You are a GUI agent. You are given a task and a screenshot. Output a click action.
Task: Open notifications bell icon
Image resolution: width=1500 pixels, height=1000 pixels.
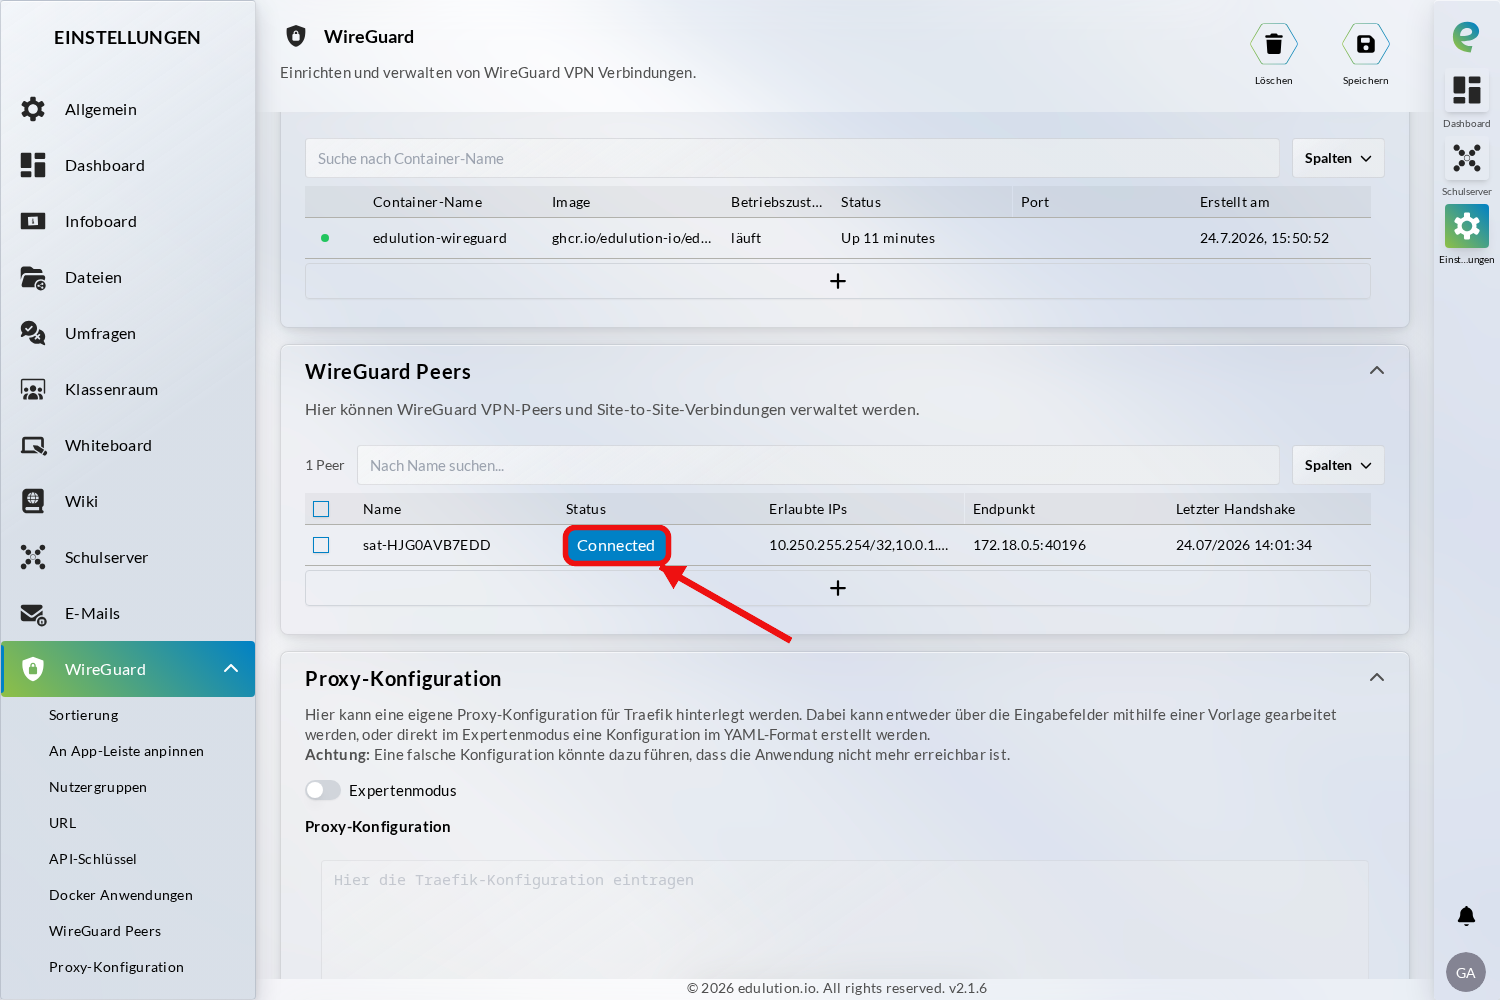pos(1466,915)
